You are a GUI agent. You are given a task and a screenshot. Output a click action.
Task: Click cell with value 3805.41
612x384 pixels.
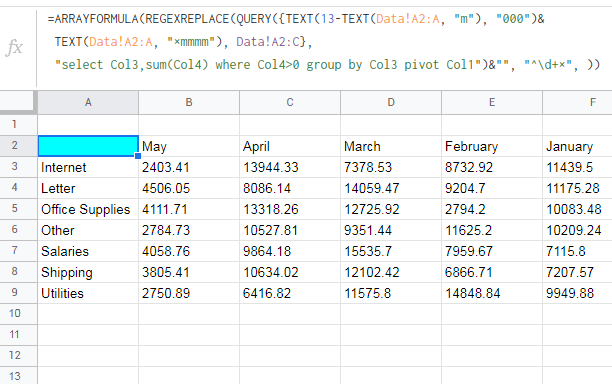click(189, 272)
